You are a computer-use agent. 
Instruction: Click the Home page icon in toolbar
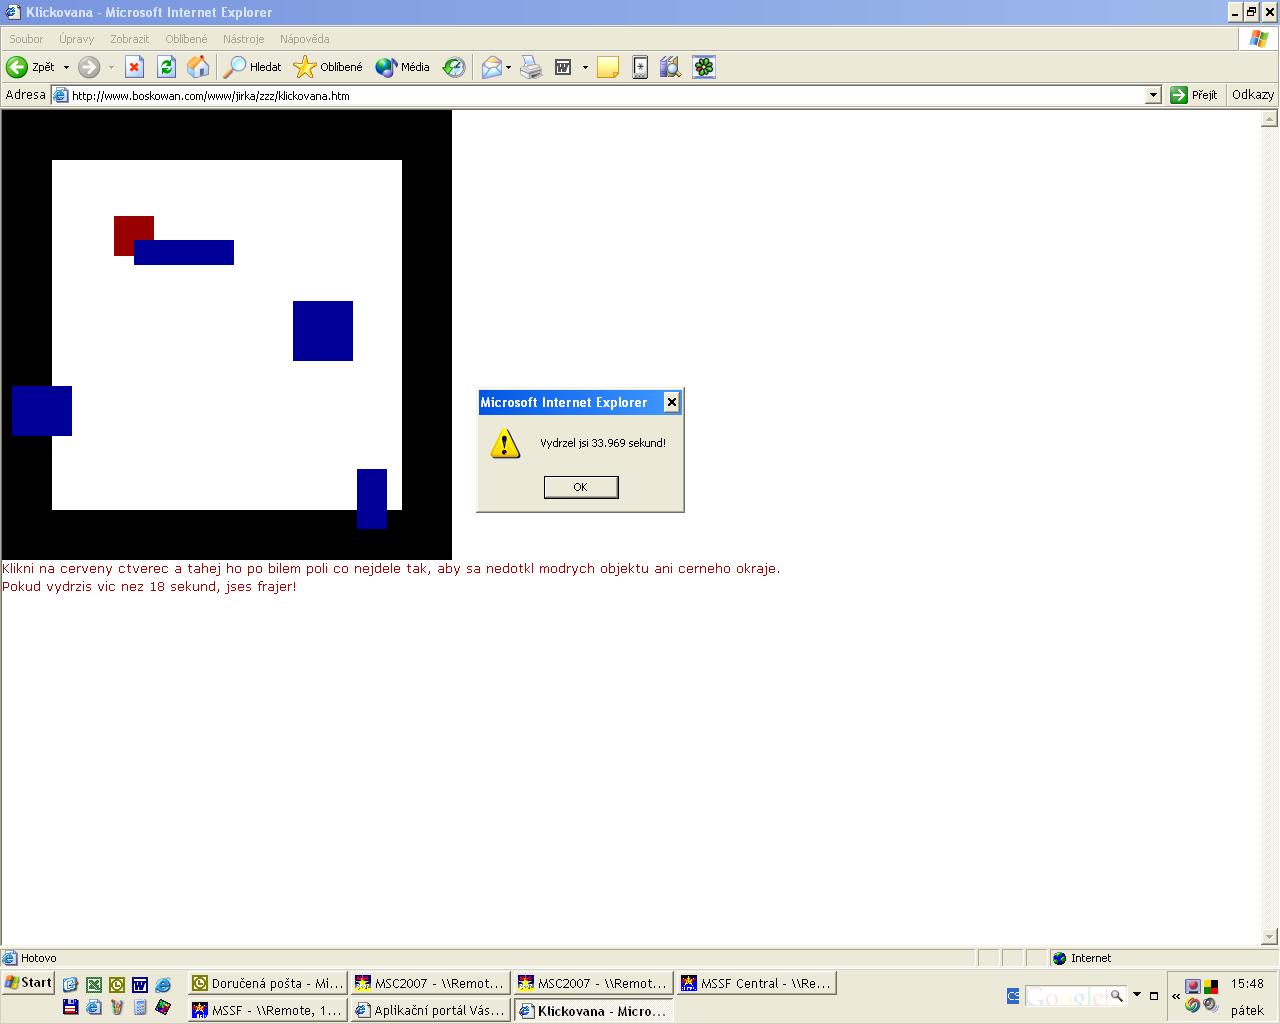(198, 67)
